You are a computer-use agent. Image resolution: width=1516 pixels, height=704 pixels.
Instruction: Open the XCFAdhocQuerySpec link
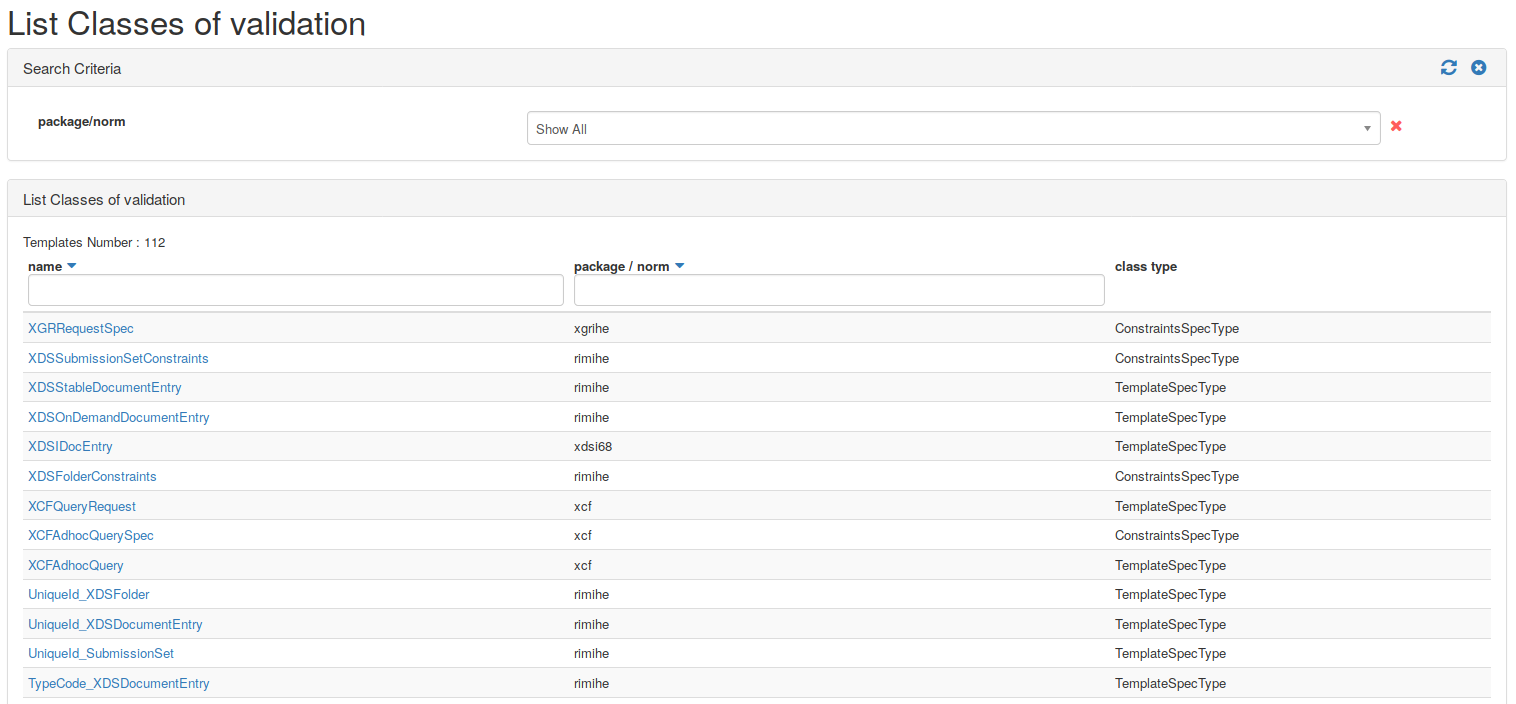91,536
